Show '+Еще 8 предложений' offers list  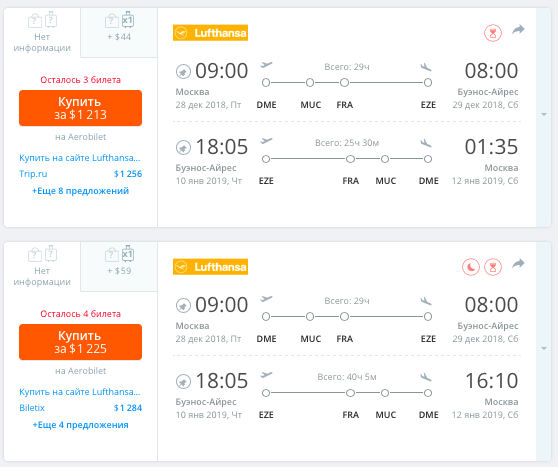pyautogui.click(x=80, y=191)
